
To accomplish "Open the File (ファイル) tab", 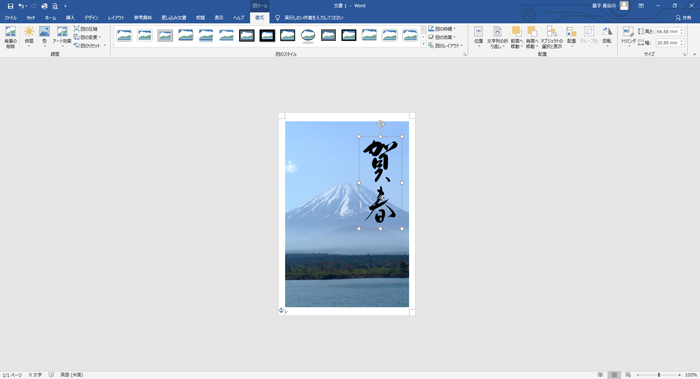I will click(x=10, y=18).
